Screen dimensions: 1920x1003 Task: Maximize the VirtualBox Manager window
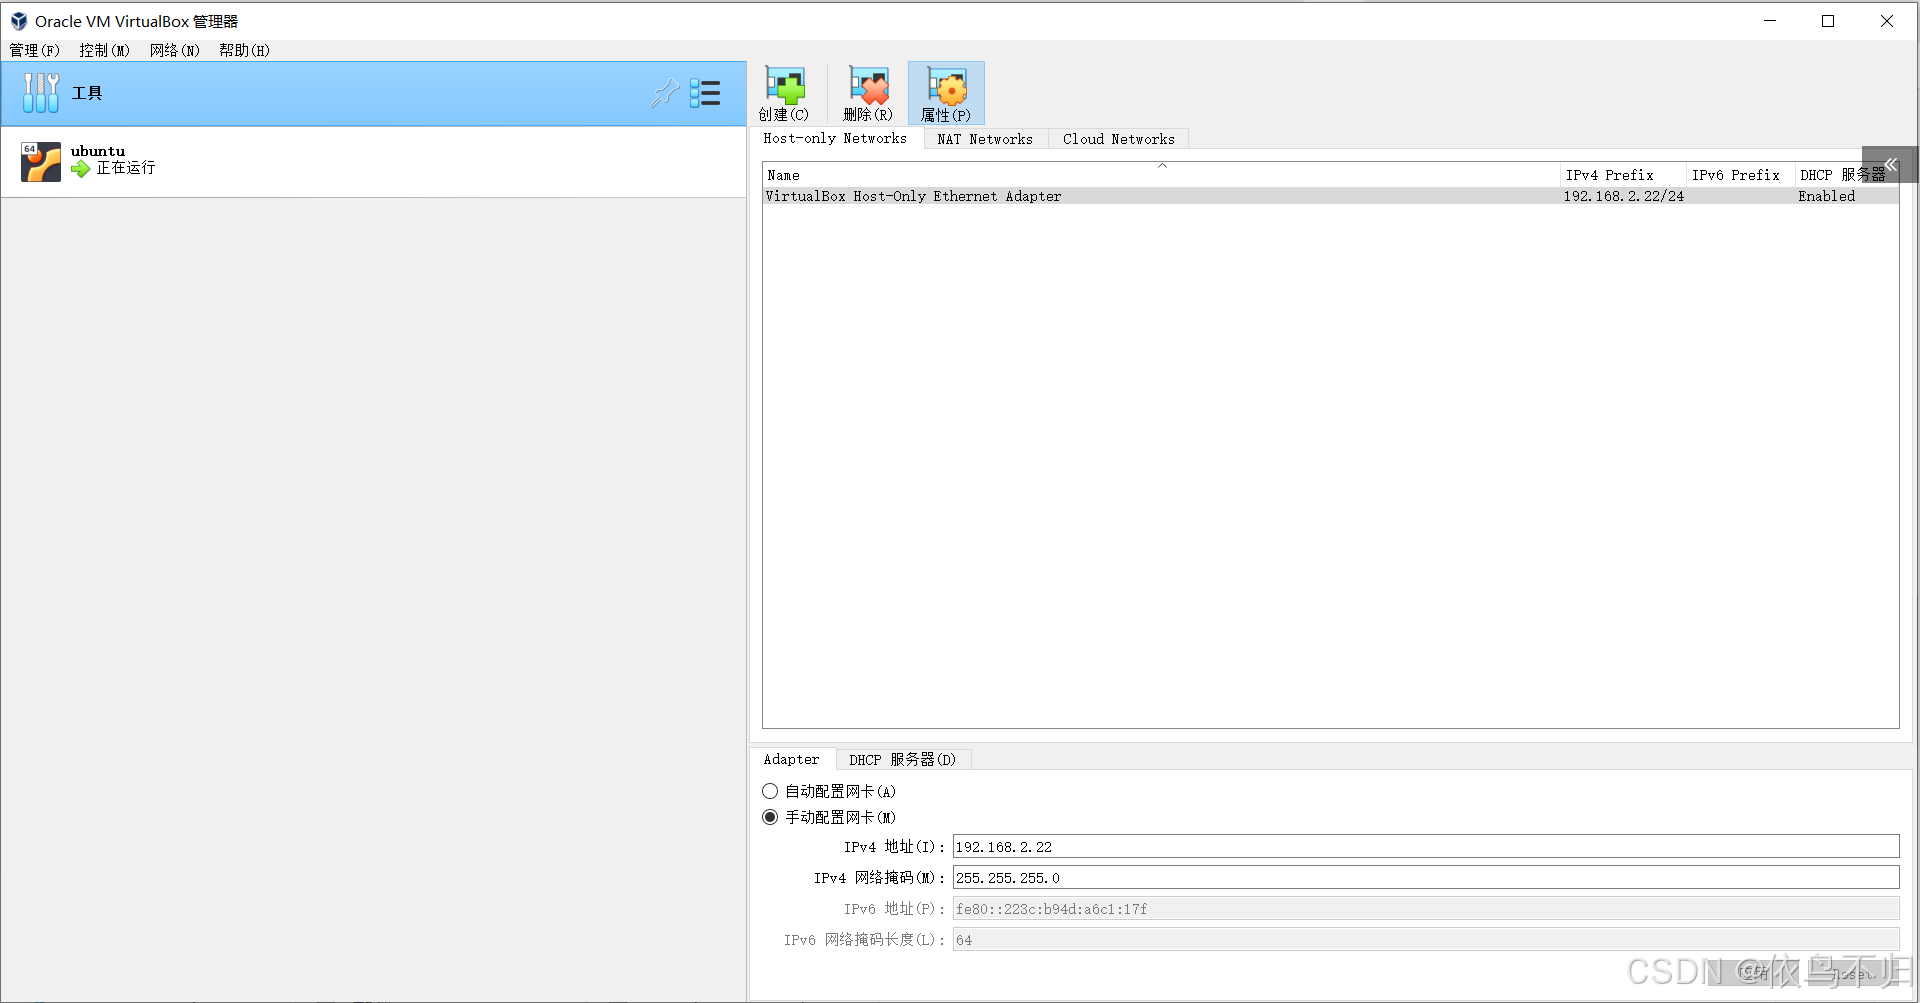tap(1828, 21)
